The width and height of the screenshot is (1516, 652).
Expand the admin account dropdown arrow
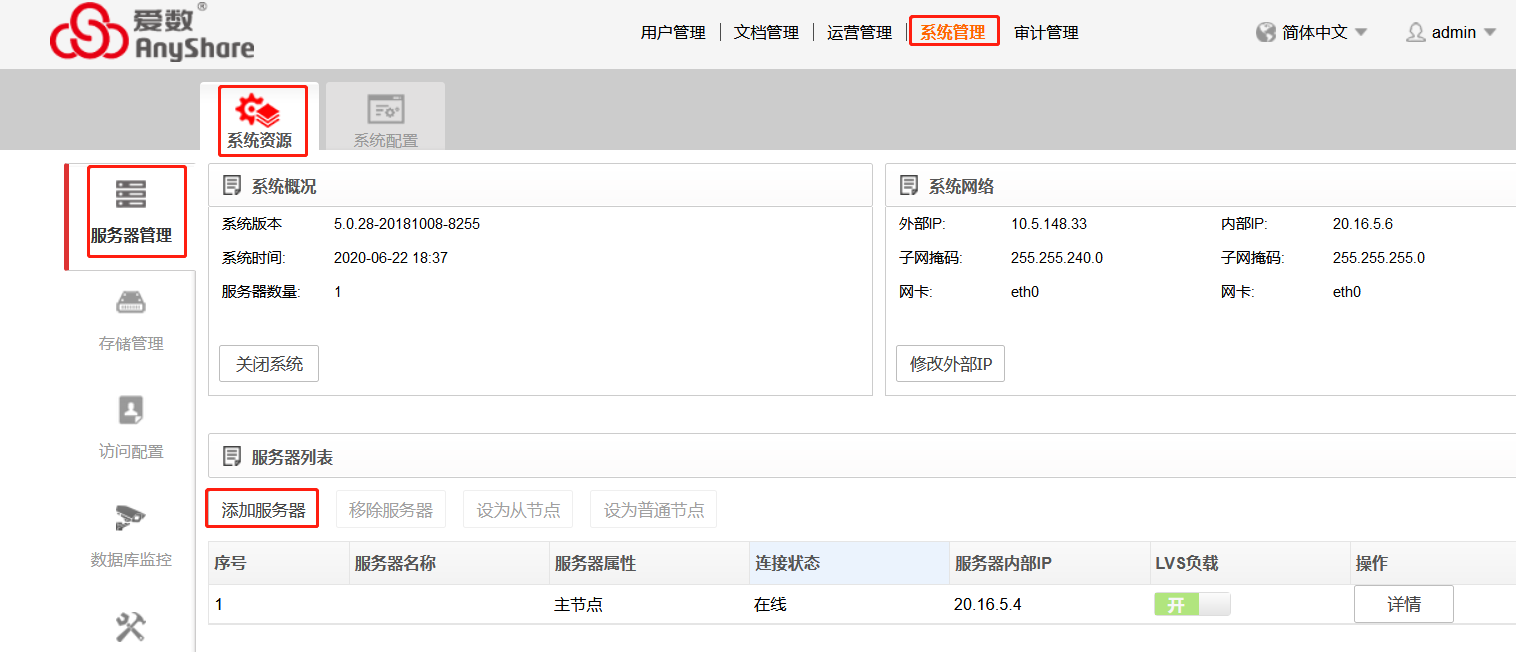click(x=1490, y=32)
